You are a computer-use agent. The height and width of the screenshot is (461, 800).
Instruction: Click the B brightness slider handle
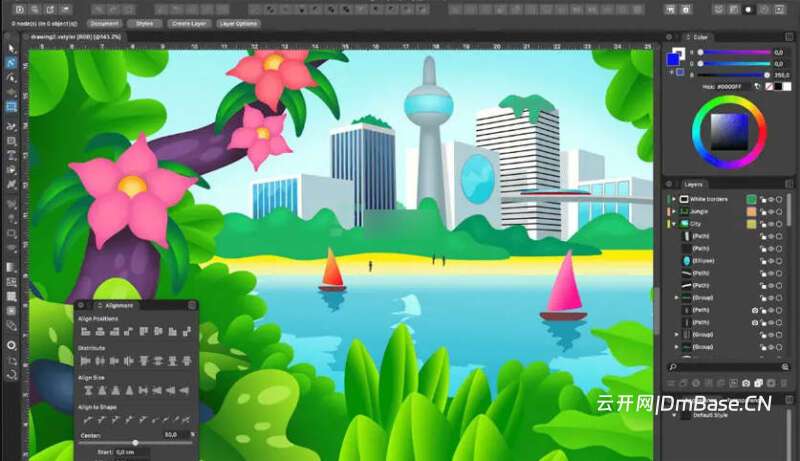pyautogui.click(x=766, y=75)
